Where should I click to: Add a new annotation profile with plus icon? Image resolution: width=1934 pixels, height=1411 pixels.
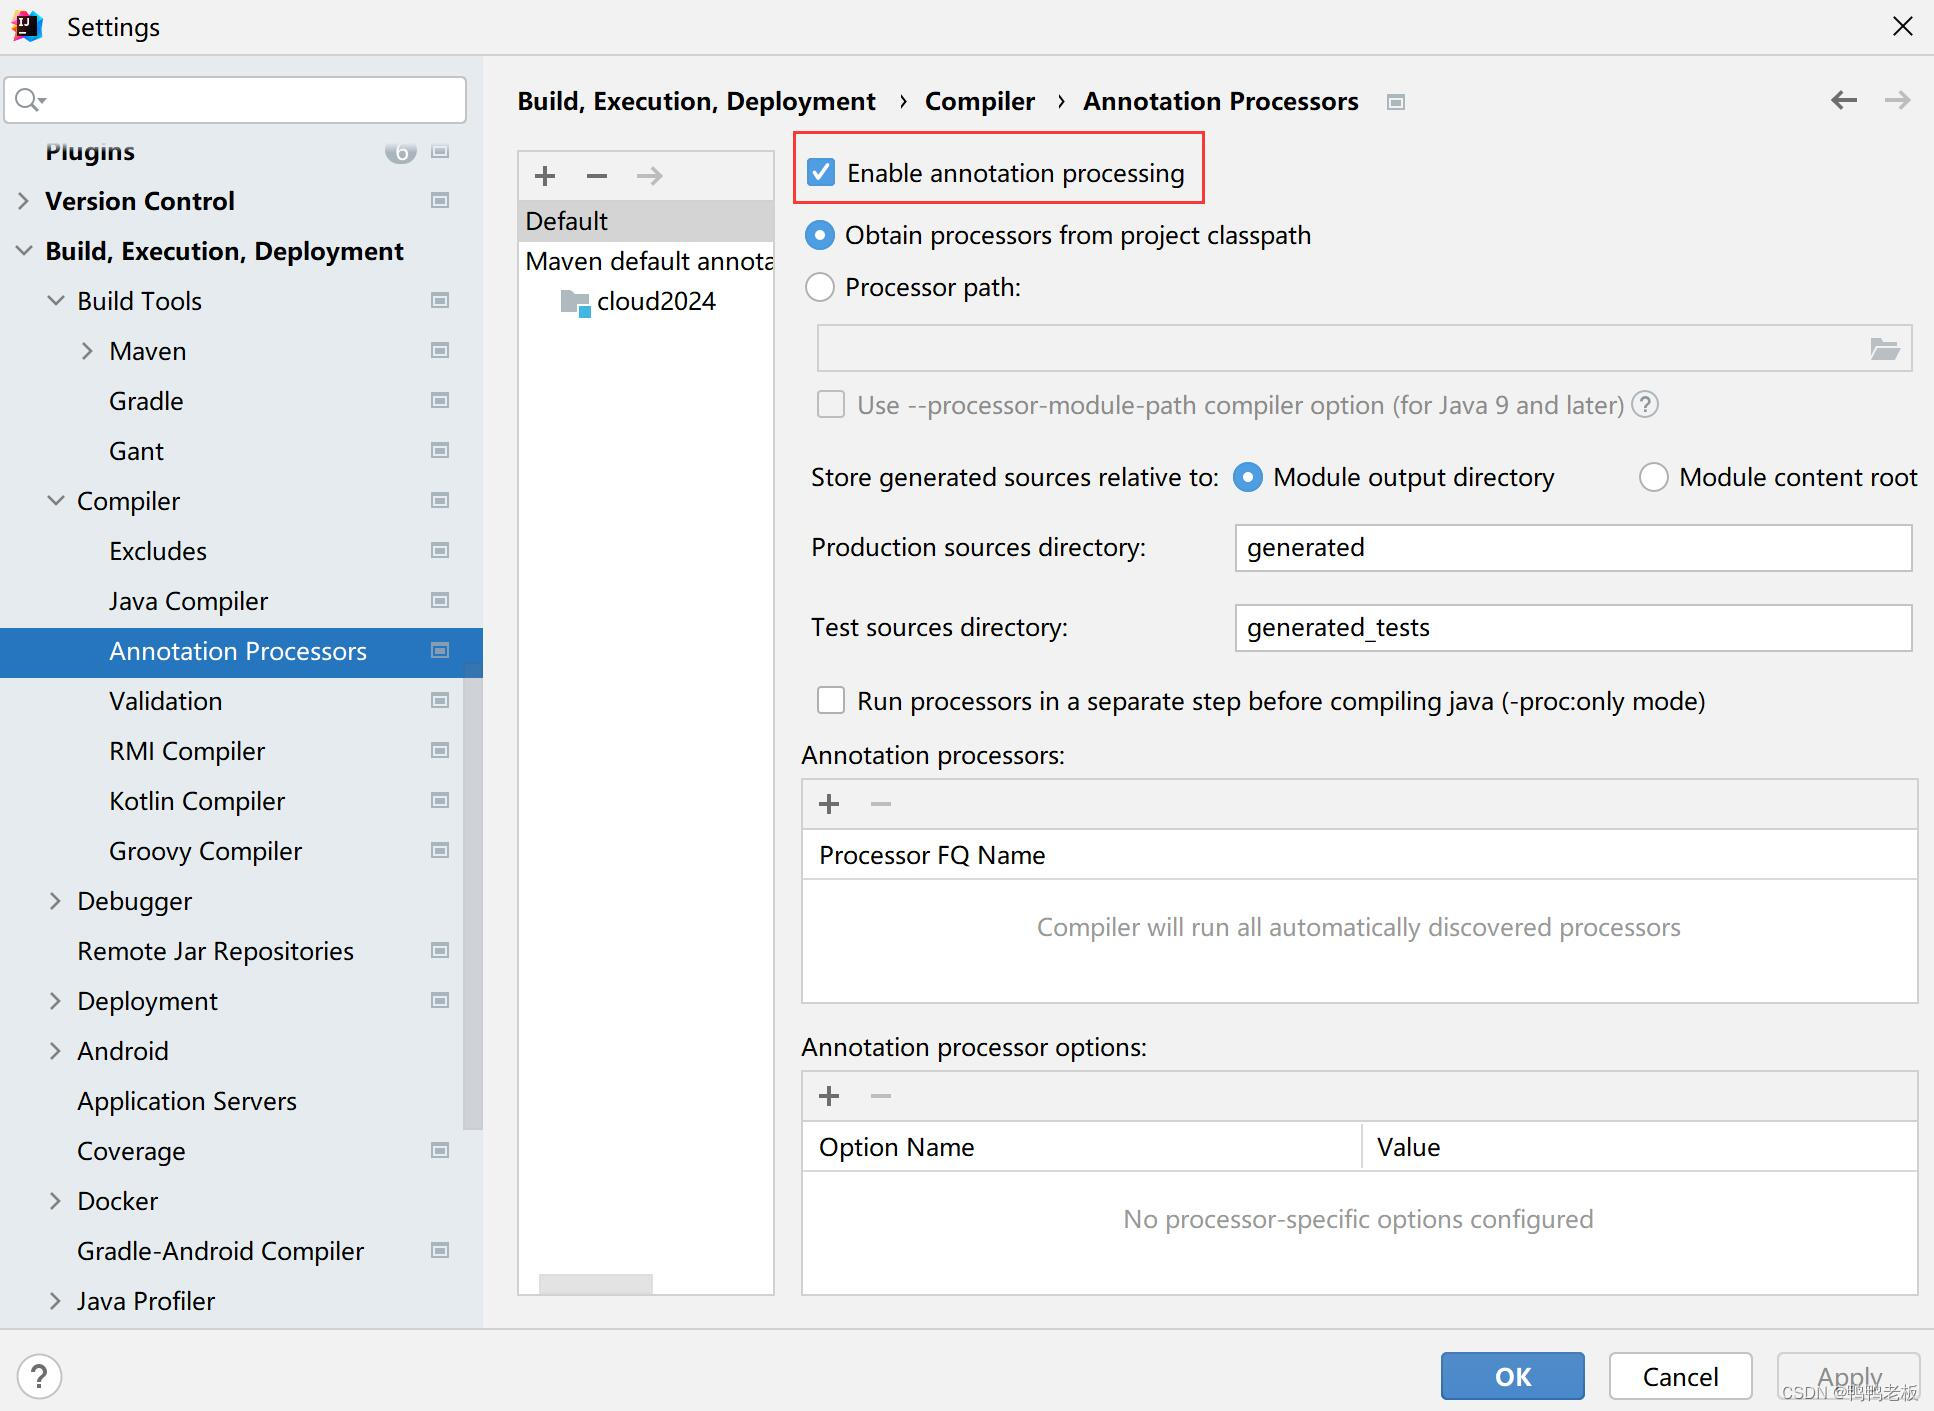click(545, 176)
